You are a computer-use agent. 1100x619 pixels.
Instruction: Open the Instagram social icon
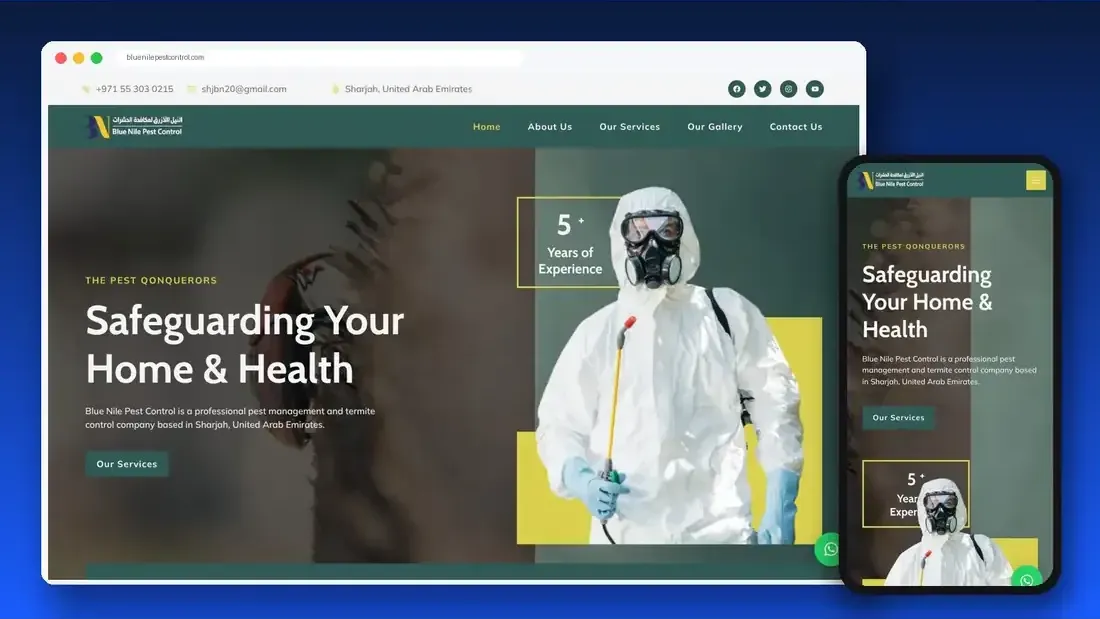[x=789, y=89]
